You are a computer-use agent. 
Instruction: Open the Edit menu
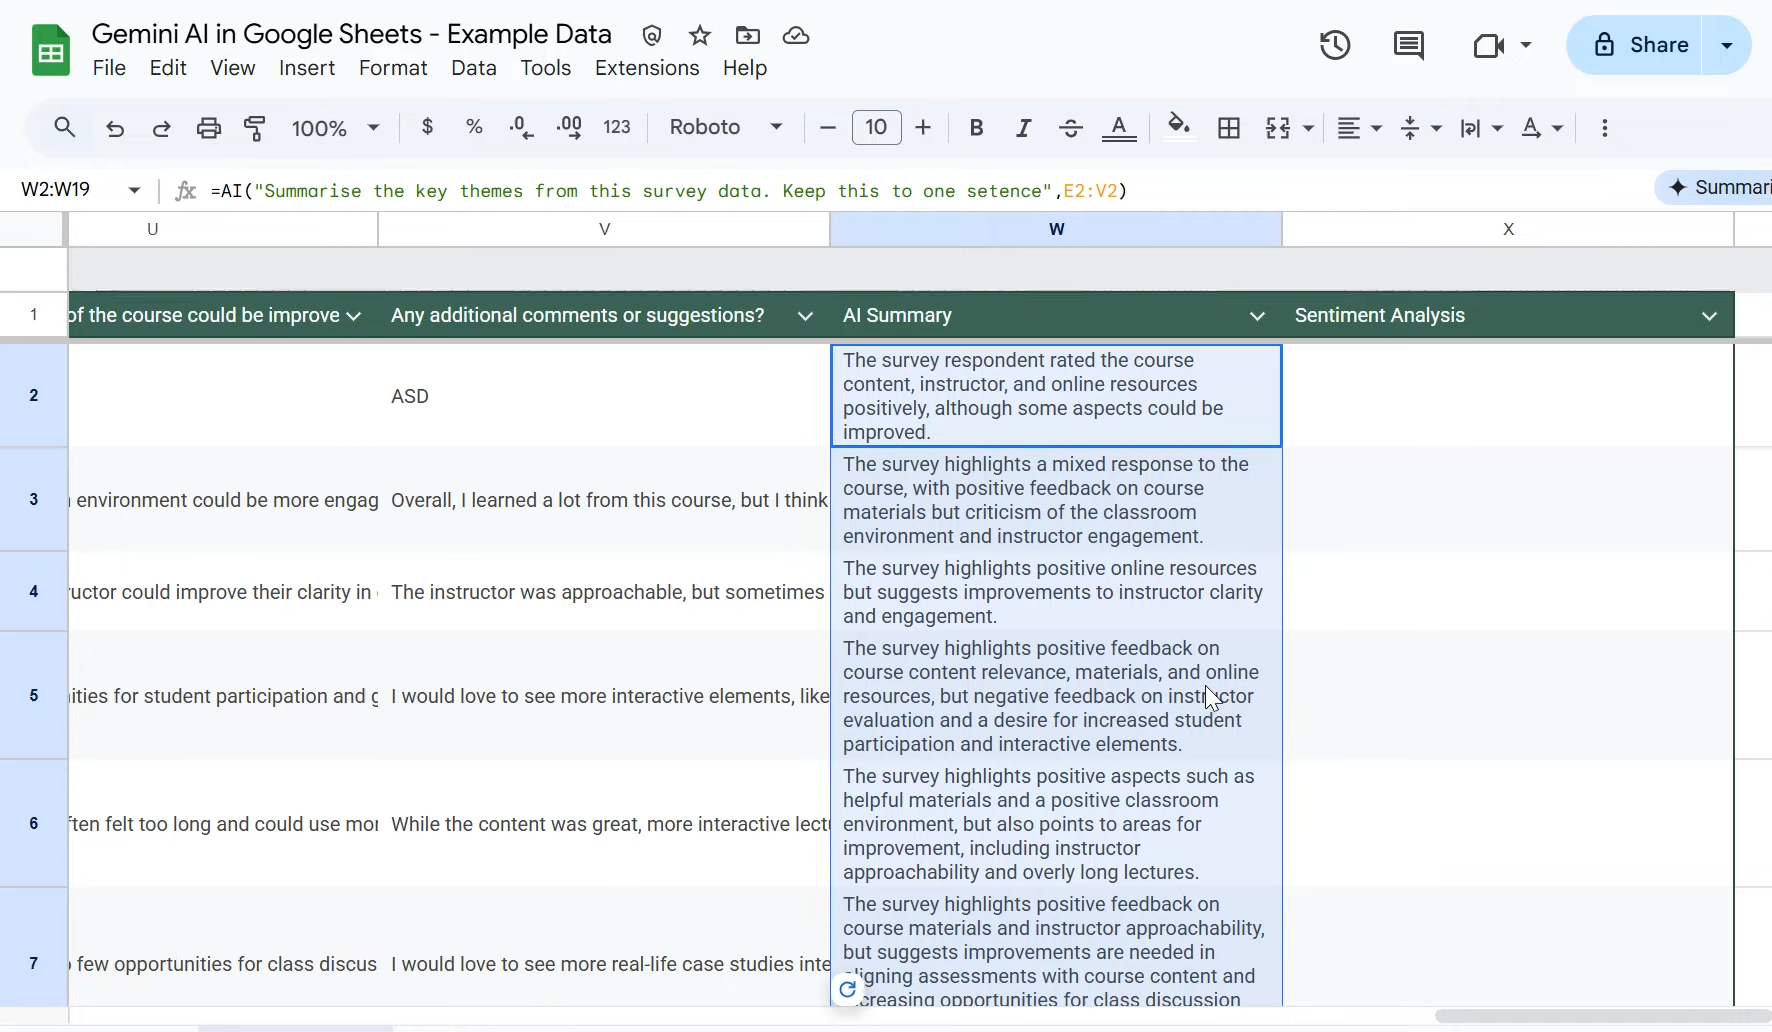pyautogui.click(x=168, y=68)
